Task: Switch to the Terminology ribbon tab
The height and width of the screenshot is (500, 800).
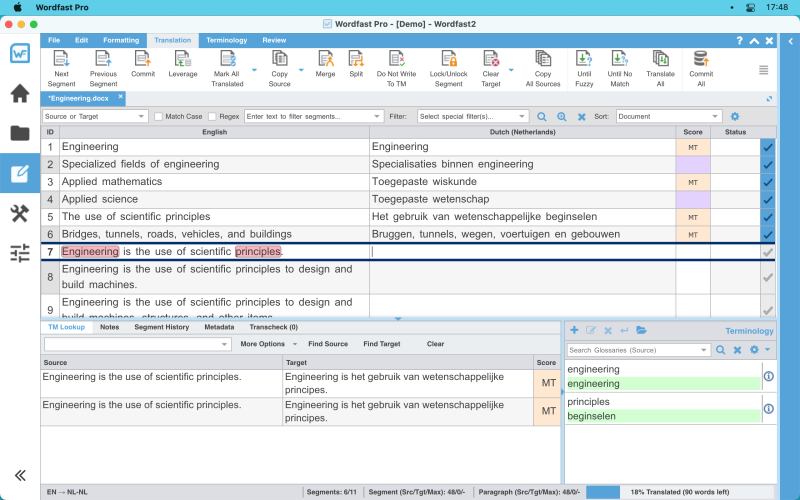Action: tap(227, 40)
